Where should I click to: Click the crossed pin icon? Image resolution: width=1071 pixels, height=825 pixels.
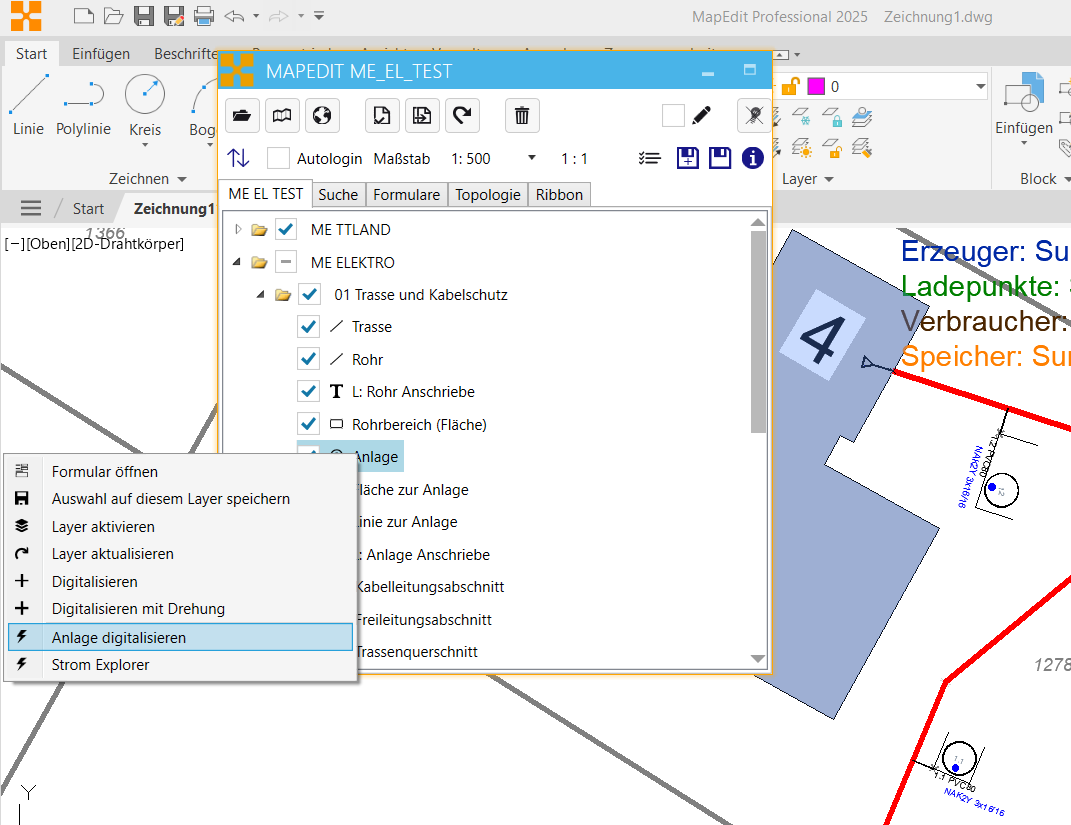point(754,115)
